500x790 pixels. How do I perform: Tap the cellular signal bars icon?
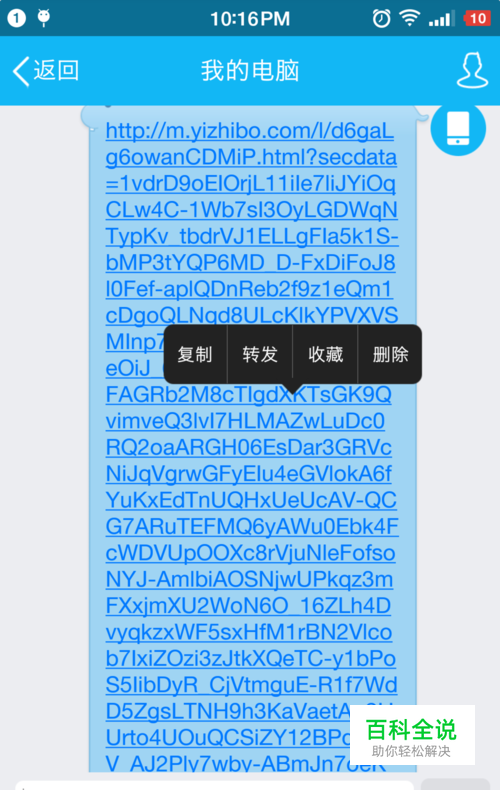click(441, 19)
